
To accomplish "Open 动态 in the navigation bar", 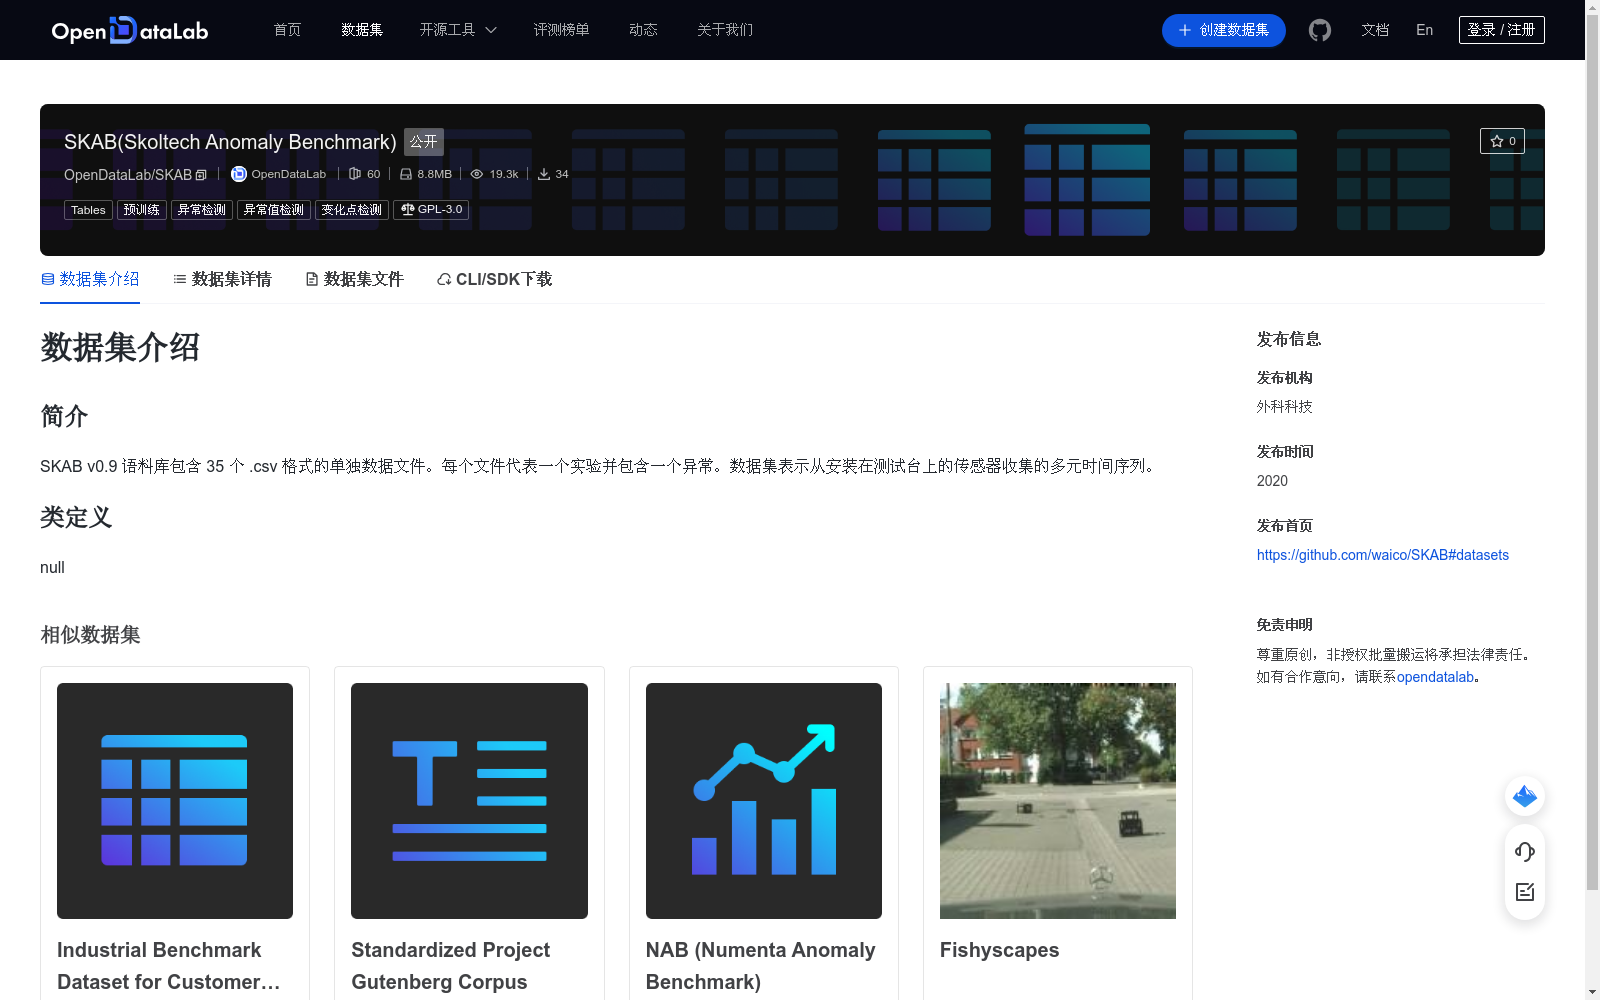I will pyautogui.click(x=643, y=30).
